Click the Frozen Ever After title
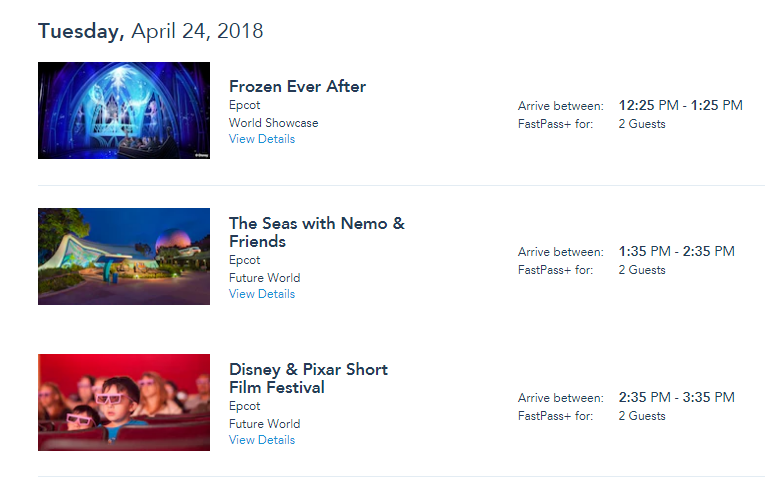 pyautogui.click(x=297, y=86)
